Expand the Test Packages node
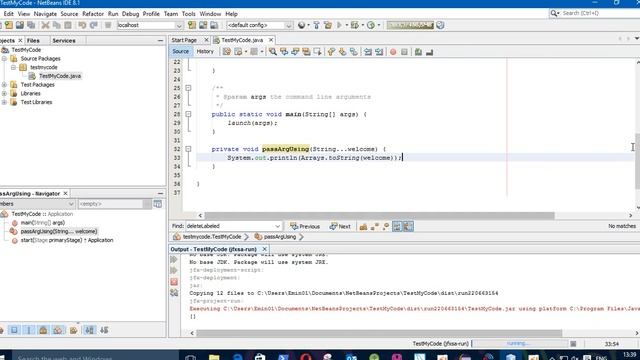 pyautogui.click(x=4, y=84)
